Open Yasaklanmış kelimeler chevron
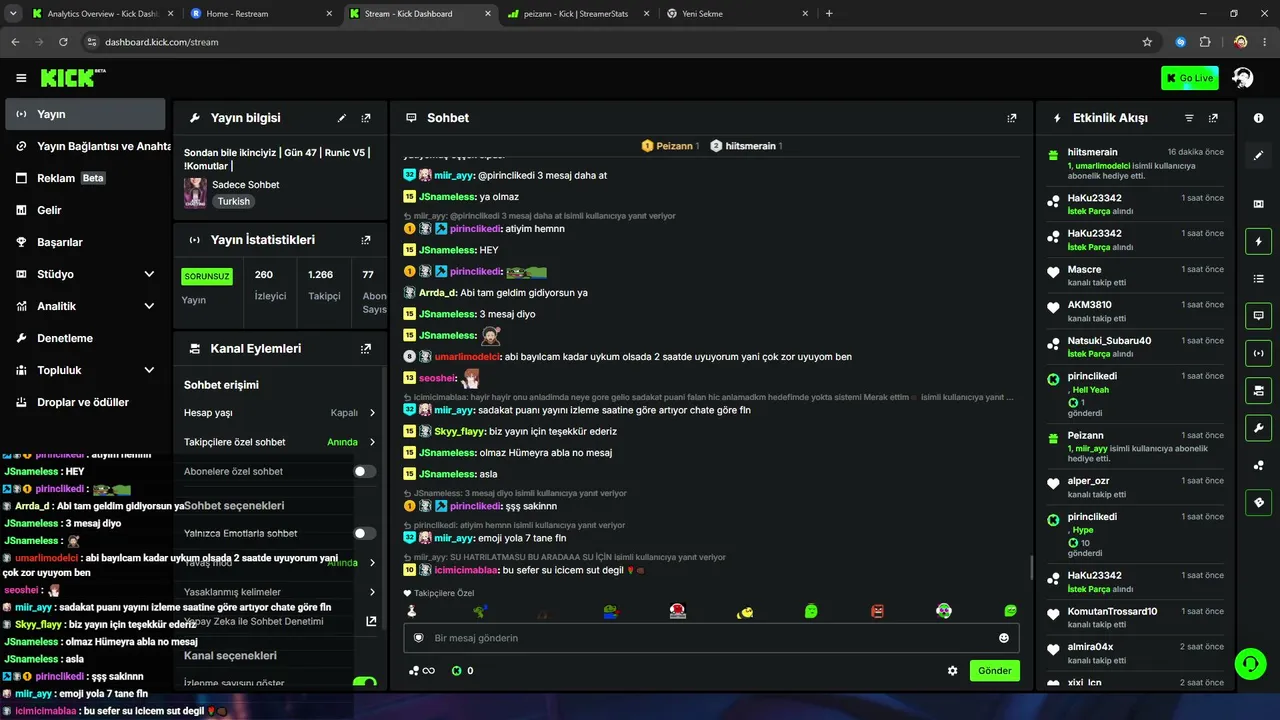 [372, 592]
